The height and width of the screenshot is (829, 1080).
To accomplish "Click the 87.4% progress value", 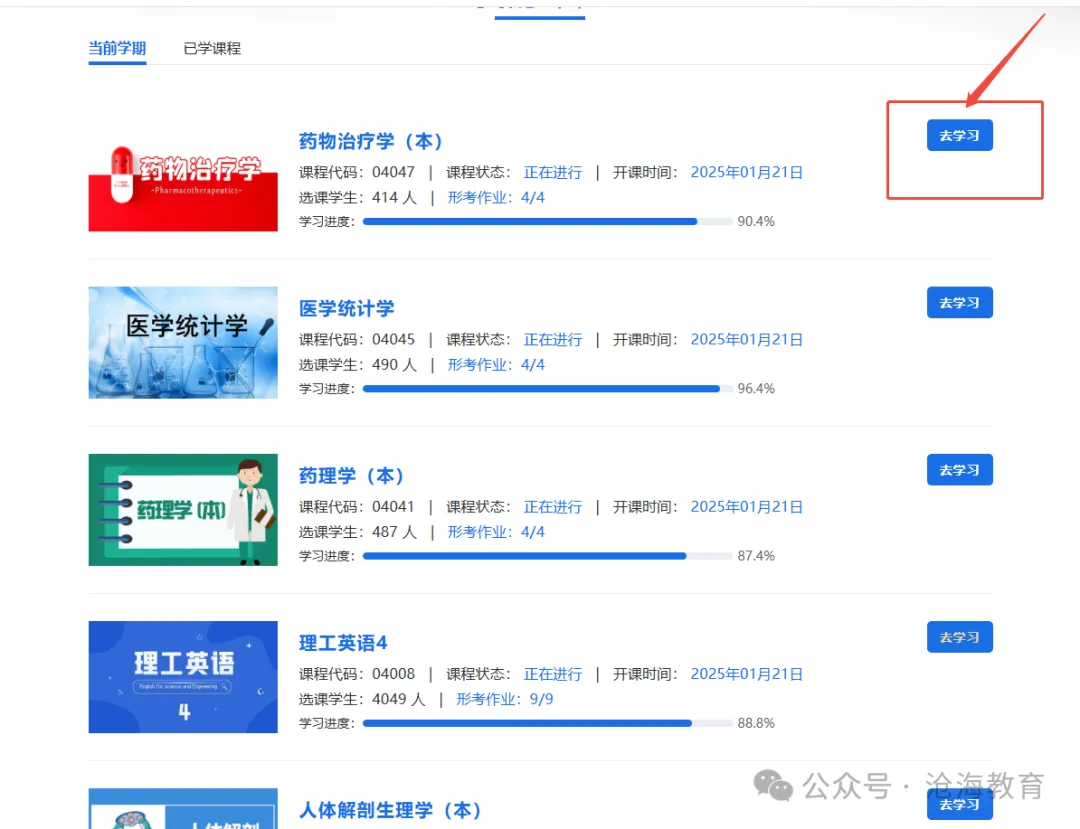I will (x=756, y=556).
